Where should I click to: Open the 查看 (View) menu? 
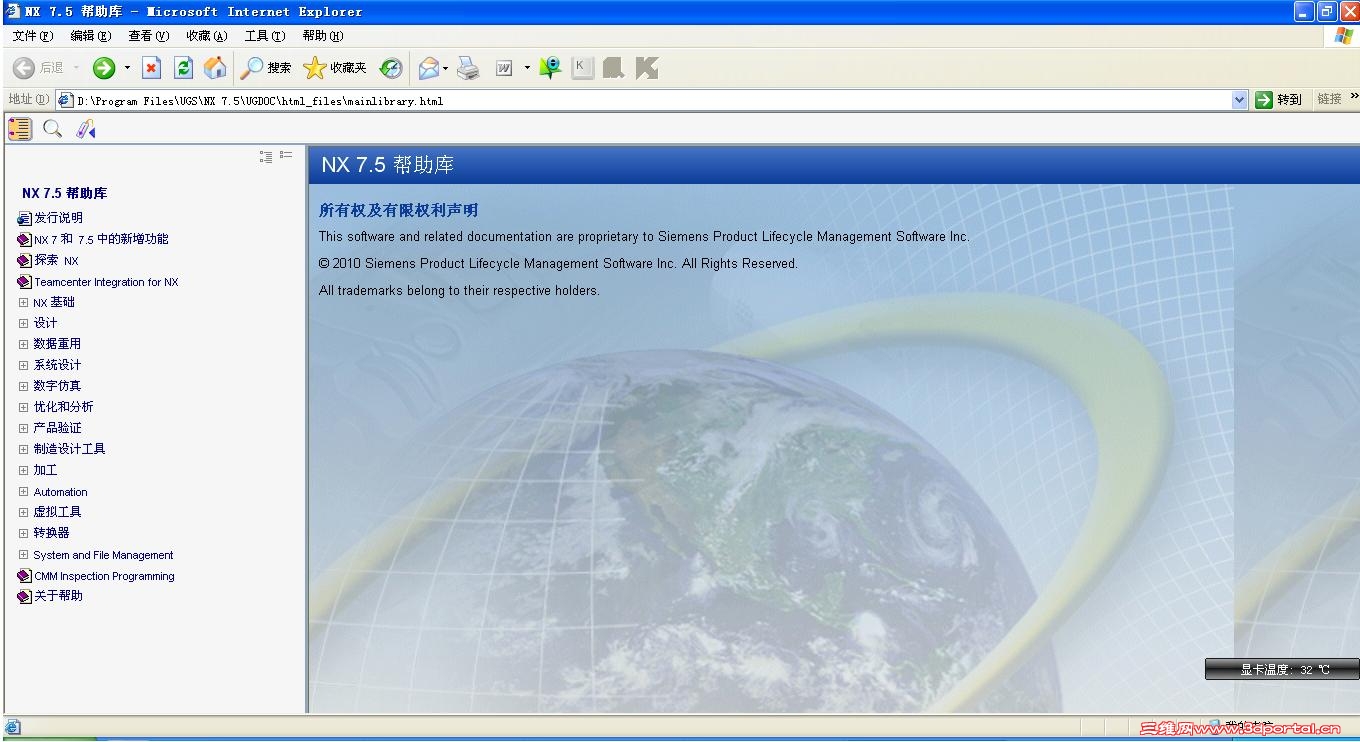pos(148,36)
